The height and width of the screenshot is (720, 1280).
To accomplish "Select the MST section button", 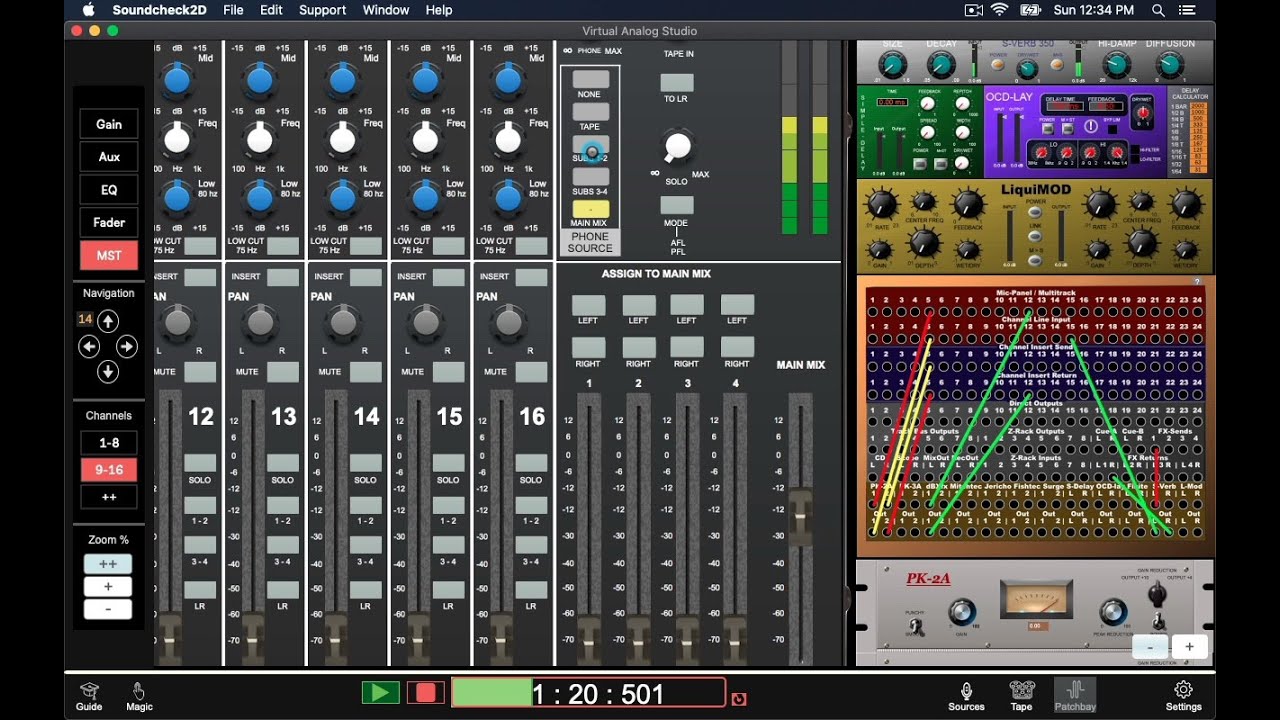I will click(x=109, y=256).
